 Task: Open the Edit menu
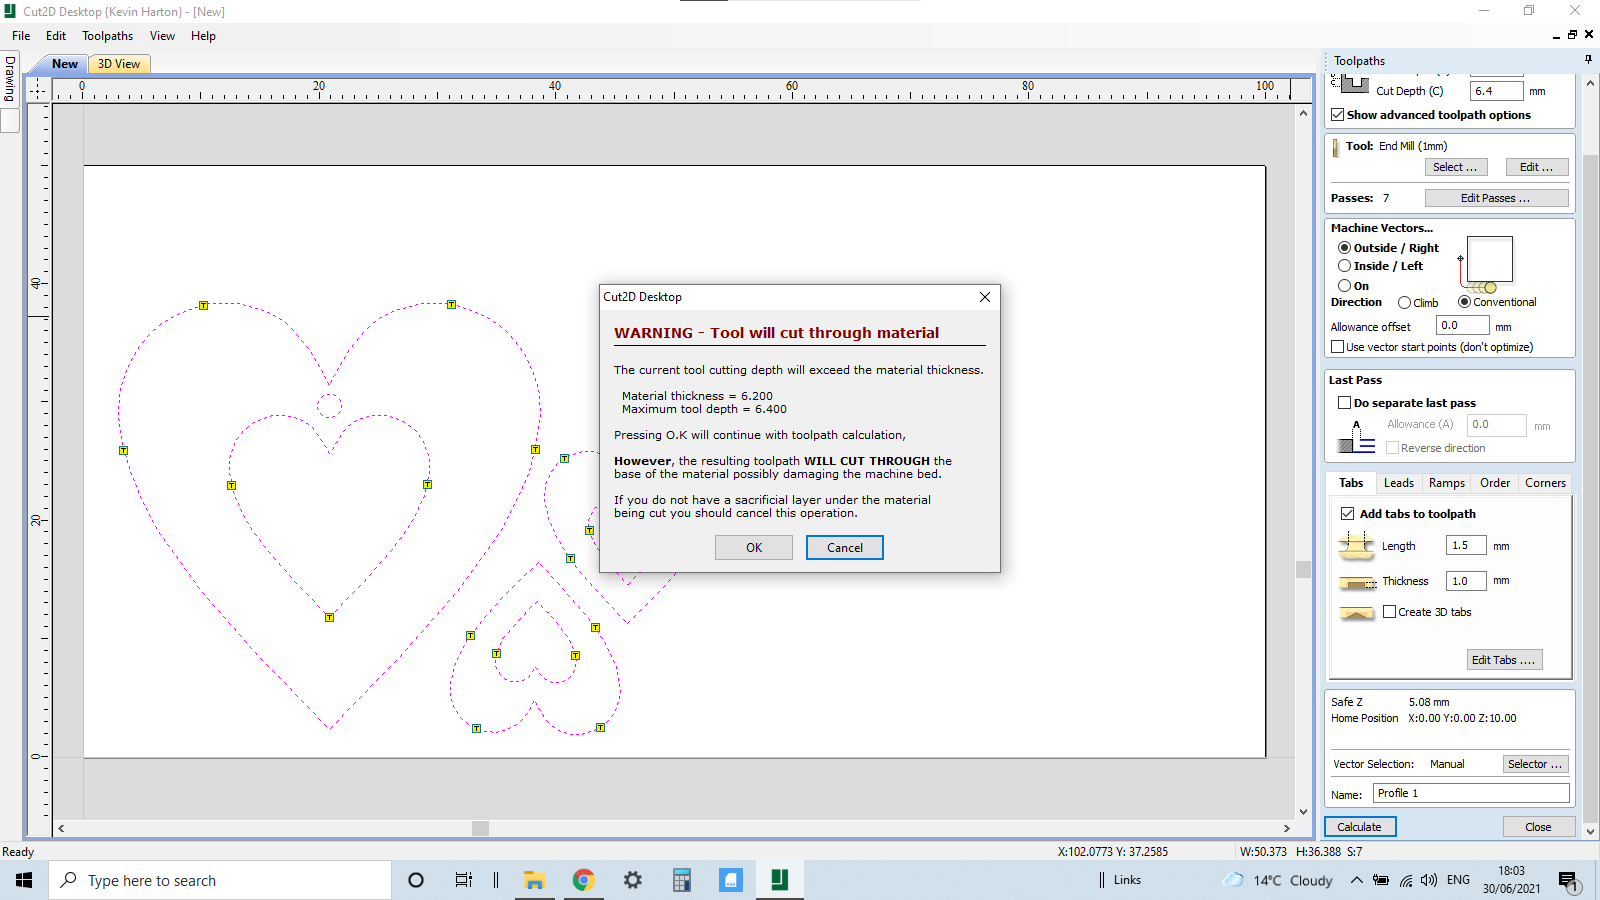tap(56, 36)
